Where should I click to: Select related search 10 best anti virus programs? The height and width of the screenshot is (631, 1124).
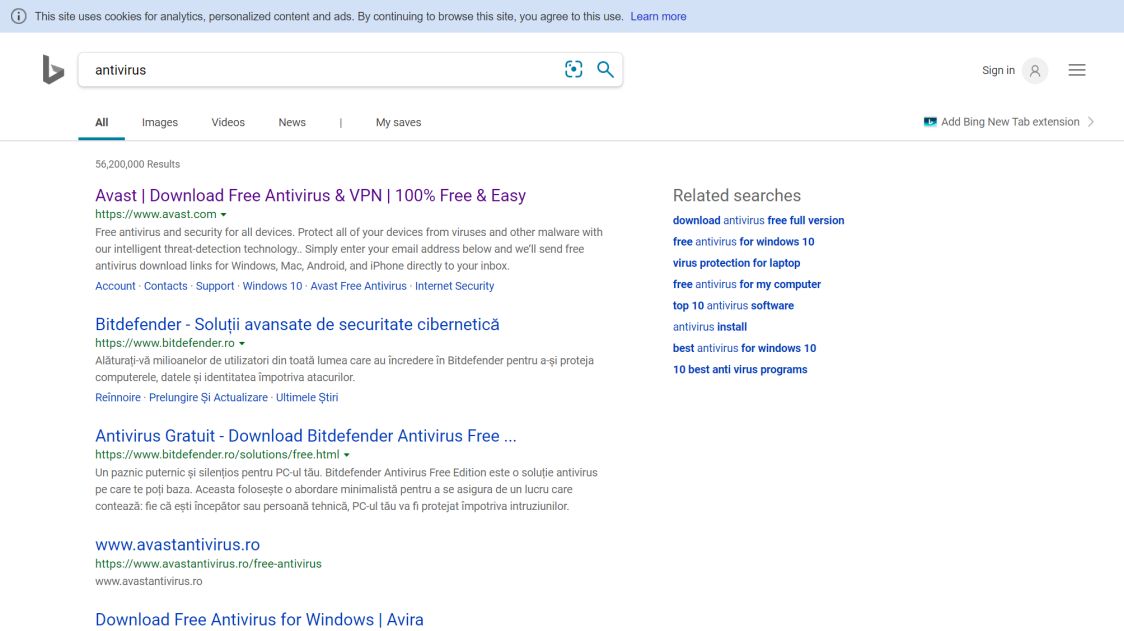(740, 370)
